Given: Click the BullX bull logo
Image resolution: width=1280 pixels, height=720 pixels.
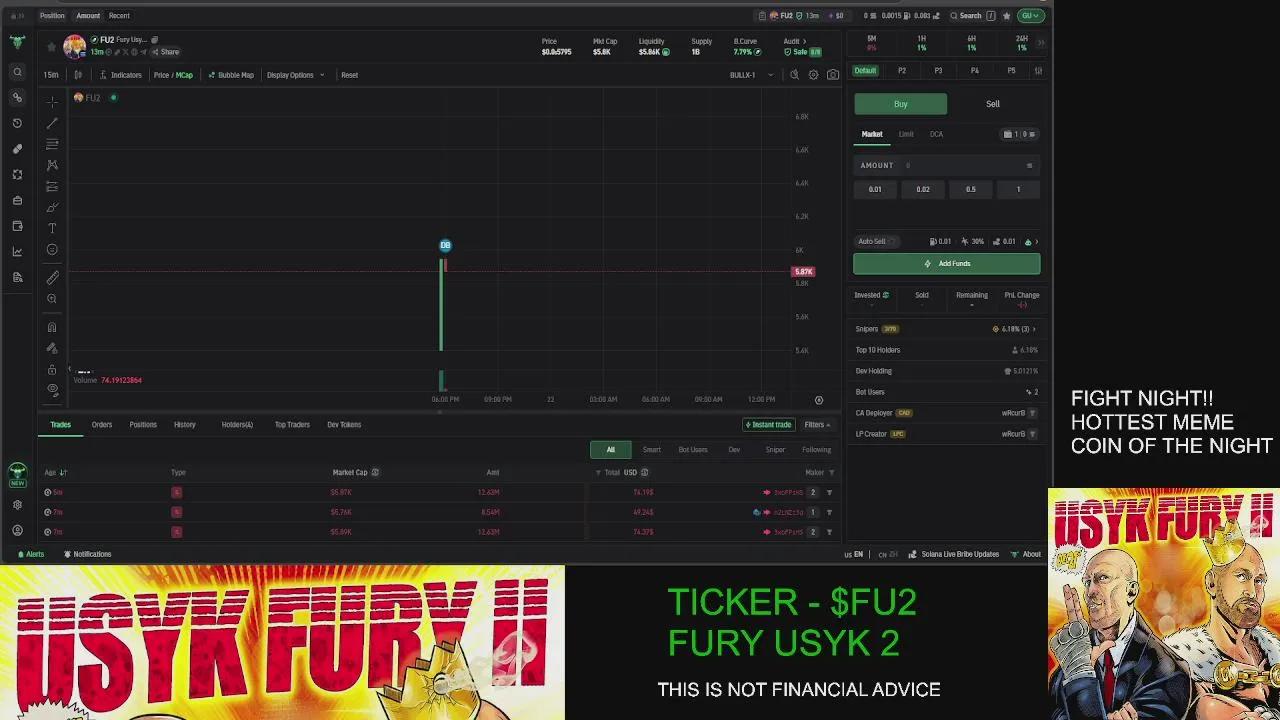Looking at the screenshot, I should point(17,42).
